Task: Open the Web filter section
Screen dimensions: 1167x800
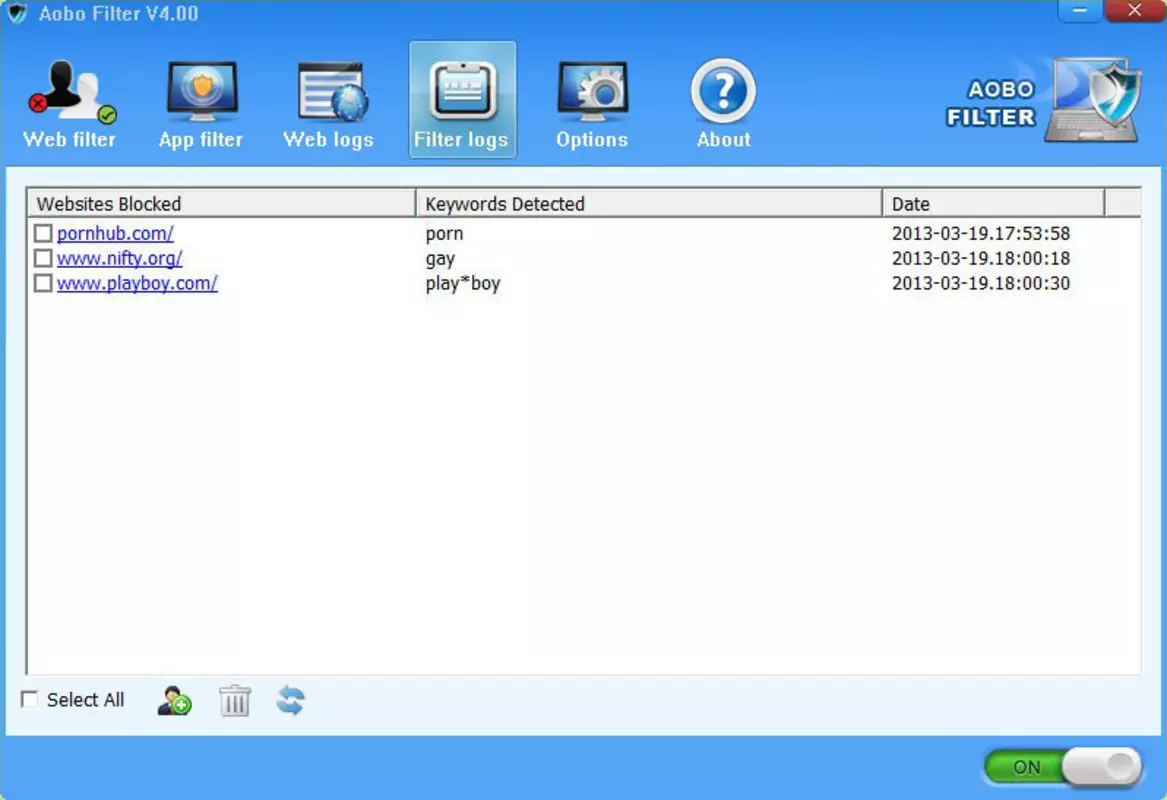Action: point(70,103)
